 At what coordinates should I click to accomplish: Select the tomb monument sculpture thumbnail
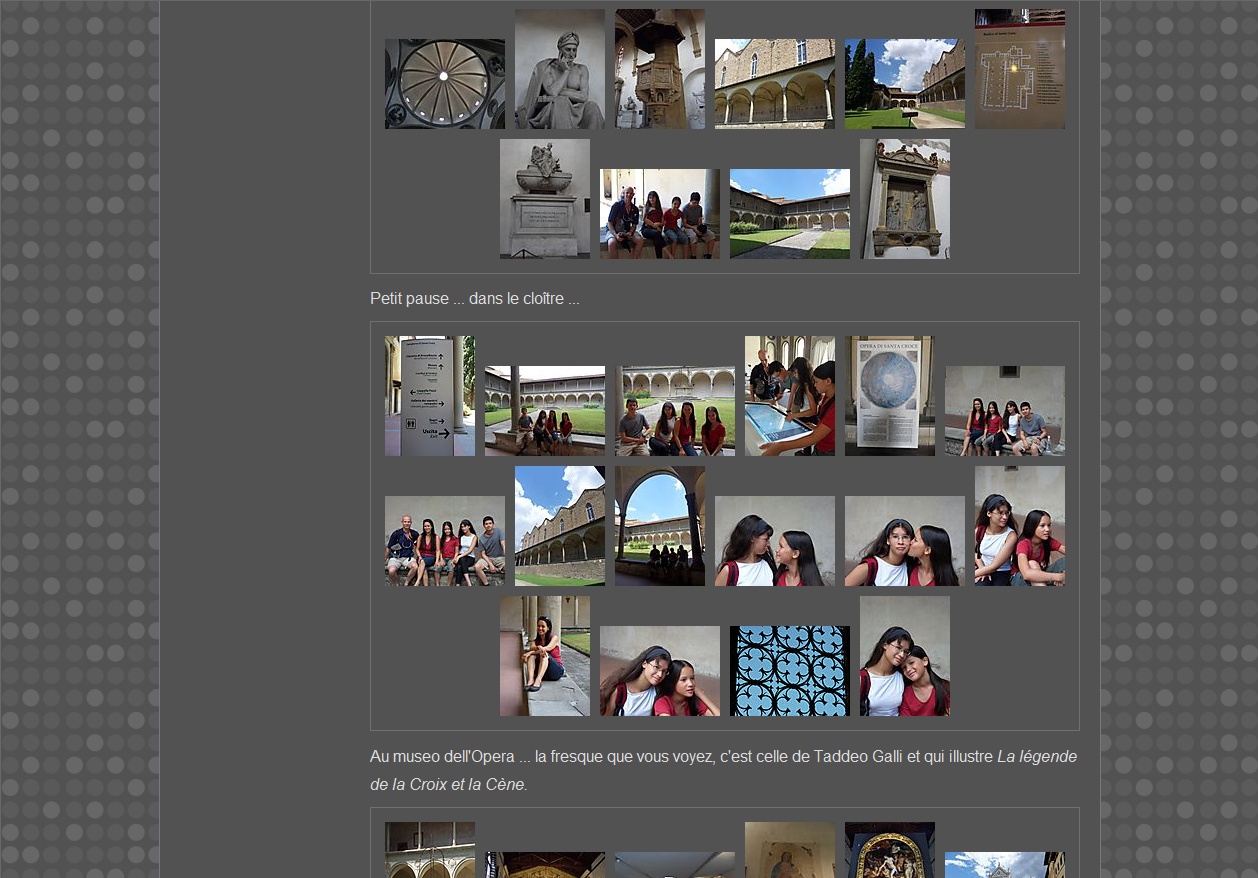click(544, 199)
